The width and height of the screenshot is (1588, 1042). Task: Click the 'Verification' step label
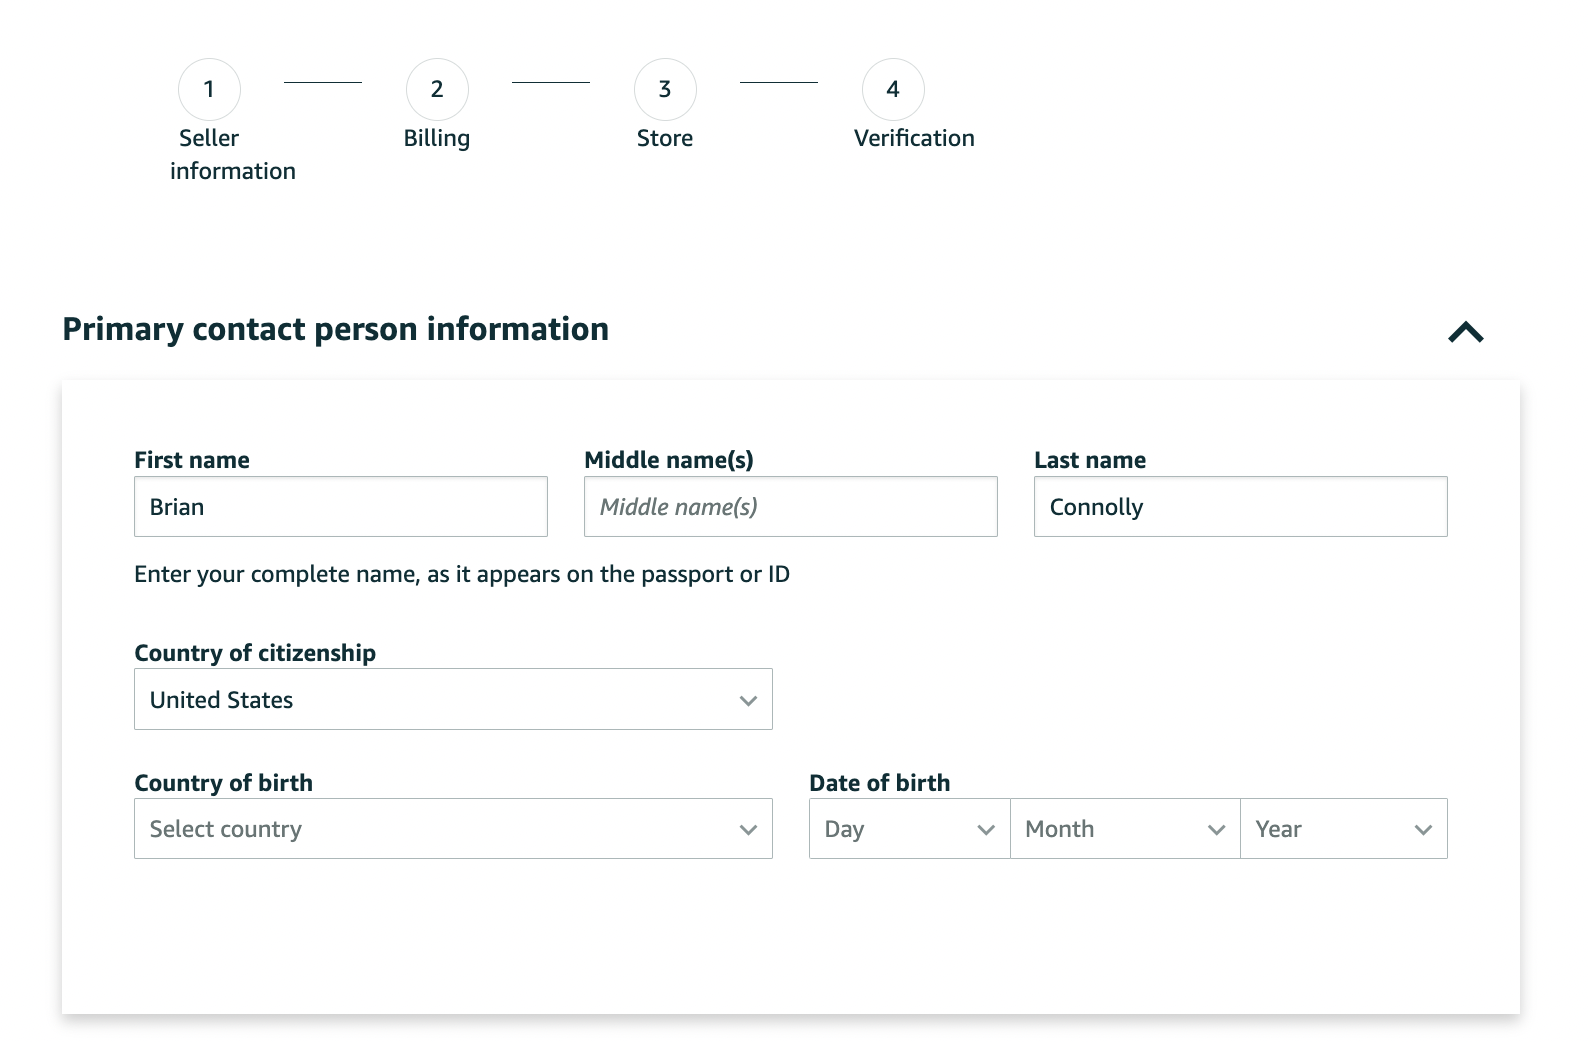click(x=914, y=138)
